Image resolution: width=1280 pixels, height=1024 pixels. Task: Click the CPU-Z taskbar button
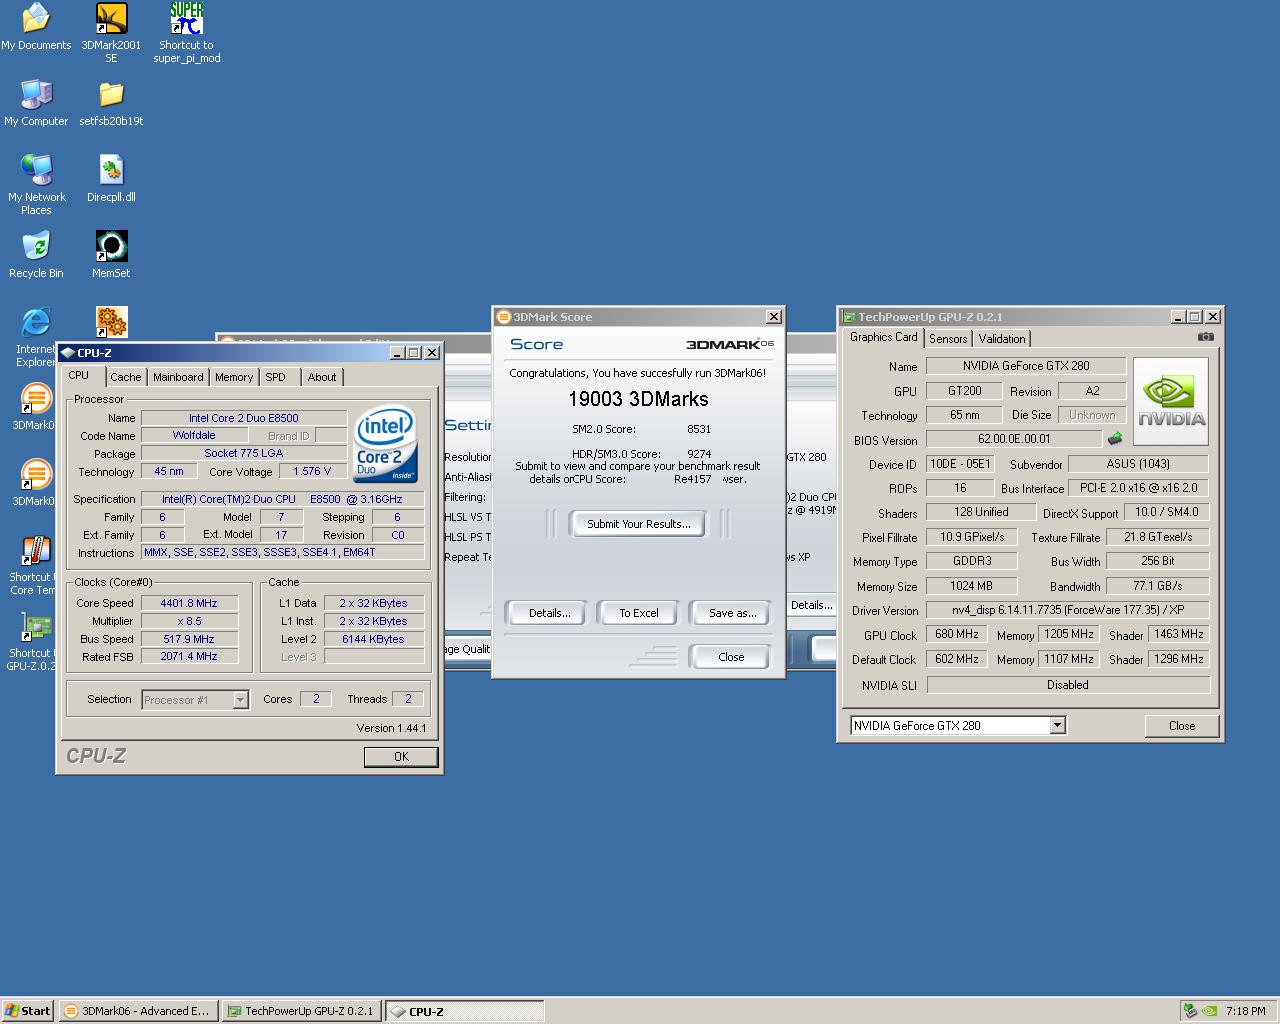point(465,1011)
